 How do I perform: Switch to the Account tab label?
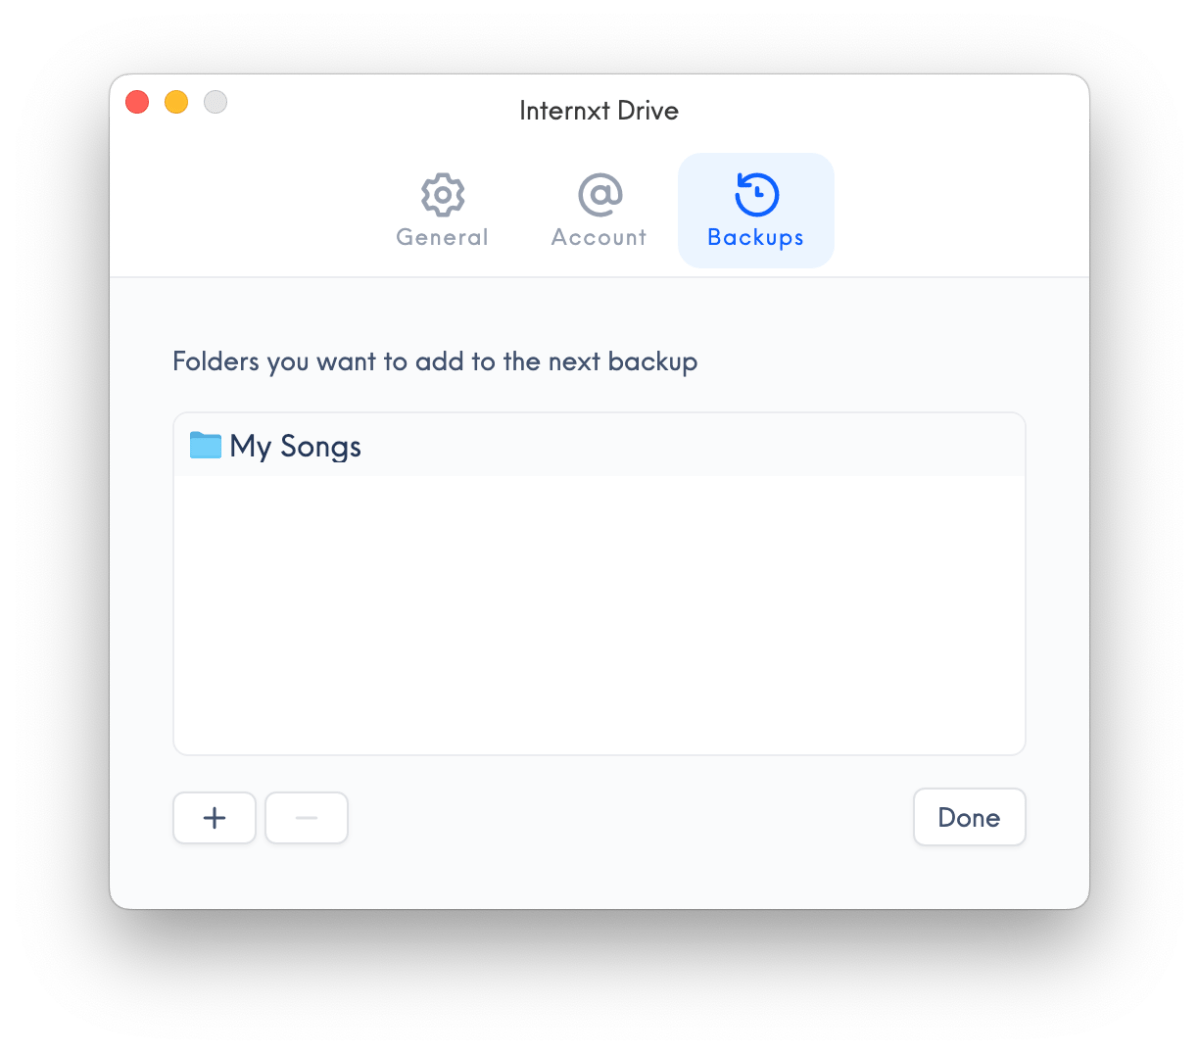tap(599, 237)
